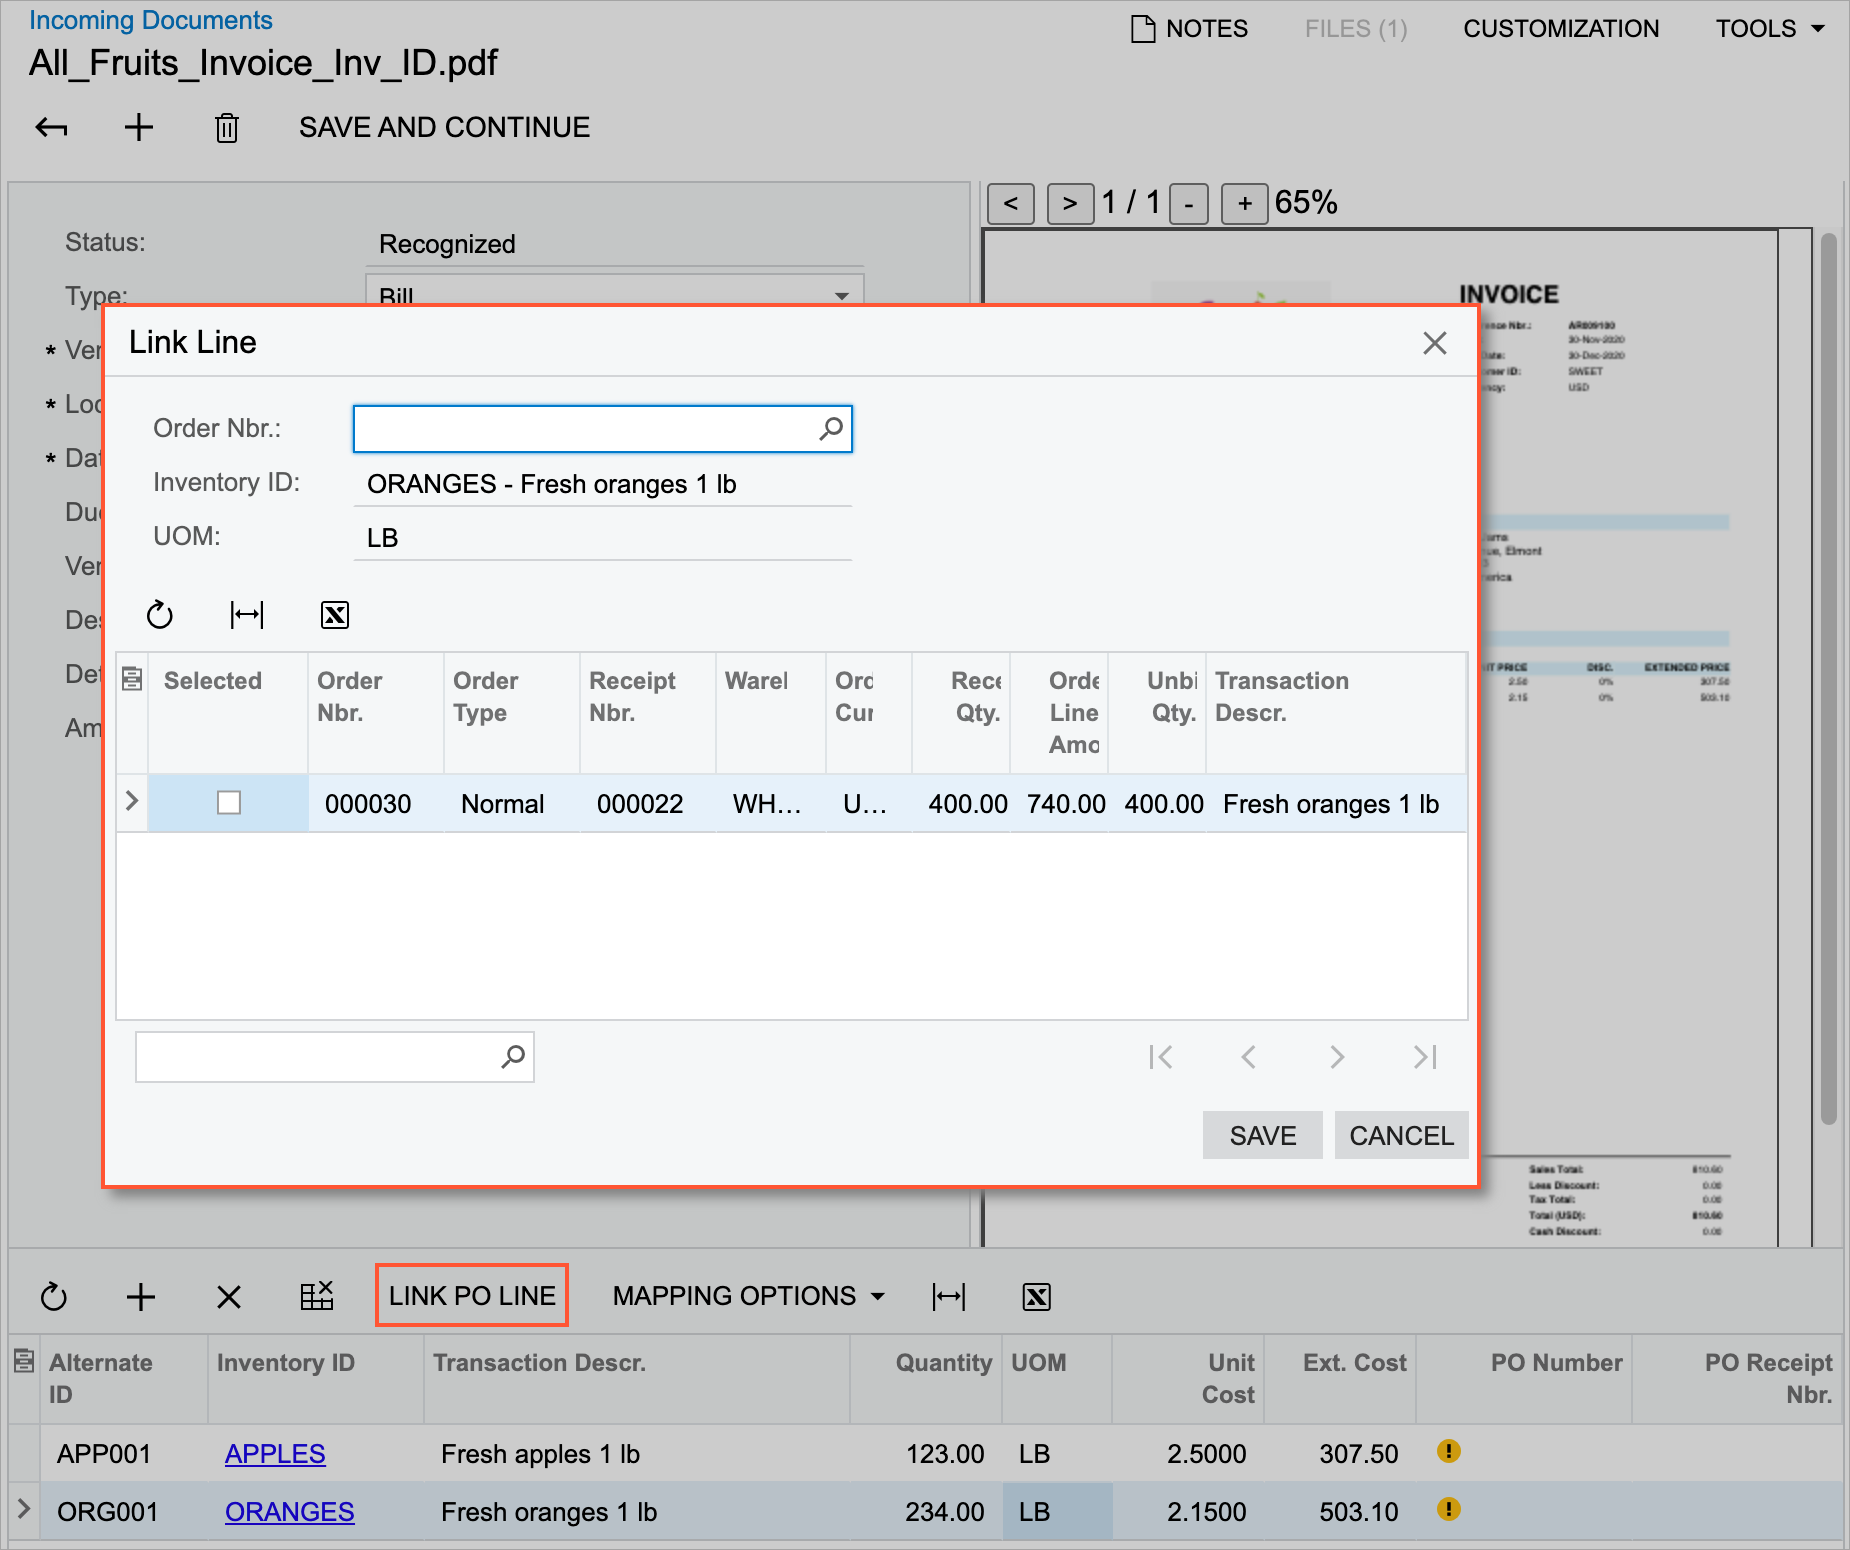
Task: Click the APPLES inventory link
Action: tap(275, 1454)
